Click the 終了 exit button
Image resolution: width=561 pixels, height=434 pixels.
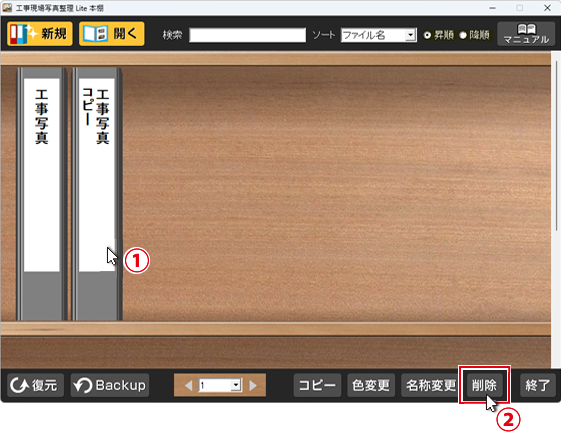(x=538, y=385)
